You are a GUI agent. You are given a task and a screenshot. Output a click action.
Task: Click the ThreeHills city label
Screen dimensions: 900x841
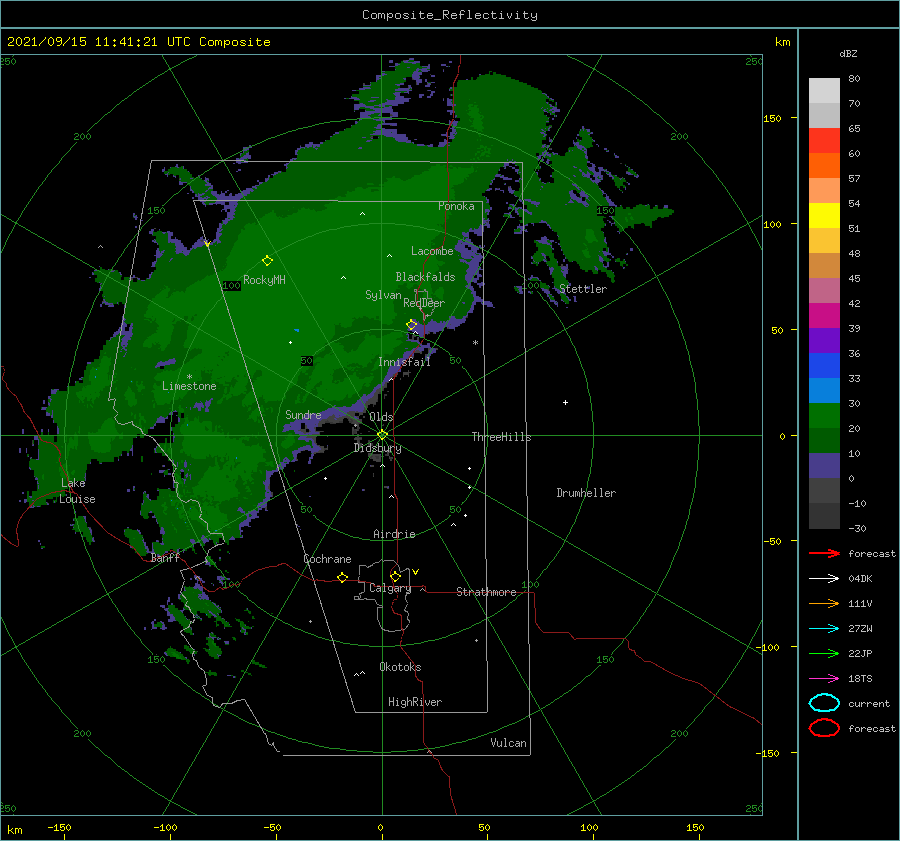(x=501, y=437)
